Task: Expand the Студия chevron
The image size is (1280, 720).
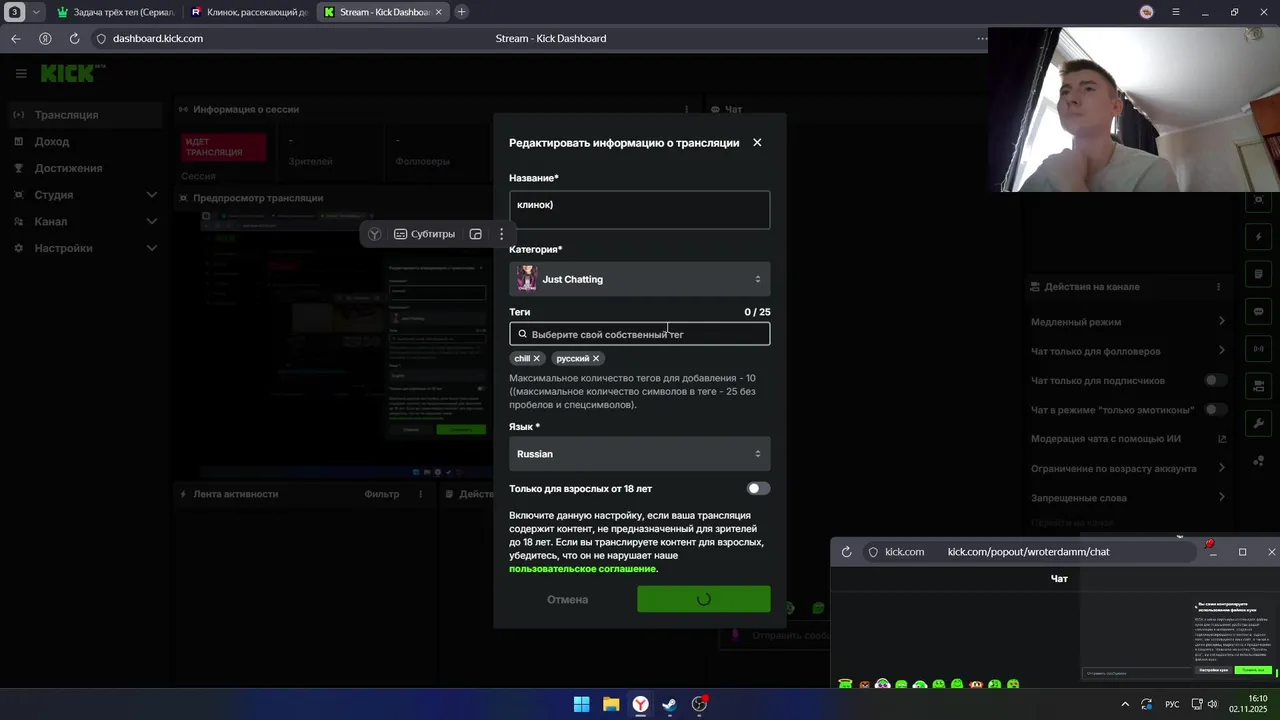Action: [x=152, y=195]
